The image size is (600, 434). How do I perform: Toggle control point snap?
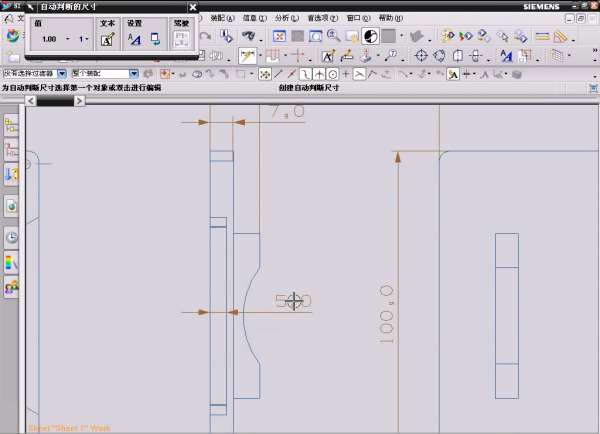click(x=305, y=74)
